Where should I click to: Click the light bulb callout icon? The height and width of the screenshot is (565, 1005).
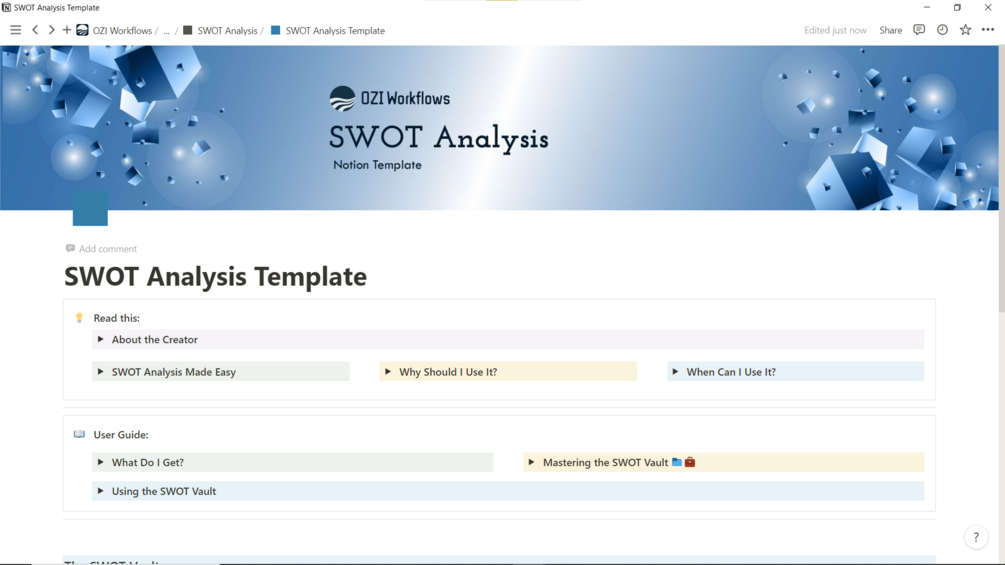click(79, 318)
